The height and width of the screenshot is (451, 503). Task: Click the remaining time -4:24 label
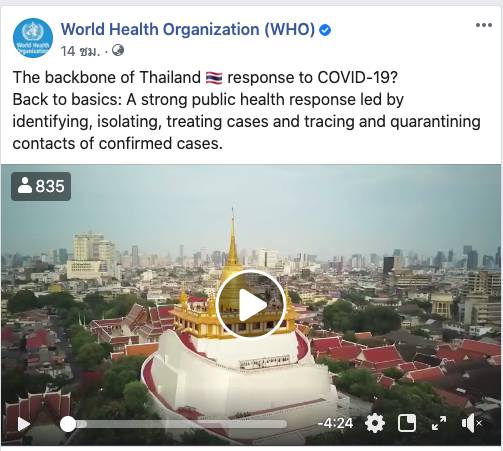pyautogui.click(x=335, y=423)
